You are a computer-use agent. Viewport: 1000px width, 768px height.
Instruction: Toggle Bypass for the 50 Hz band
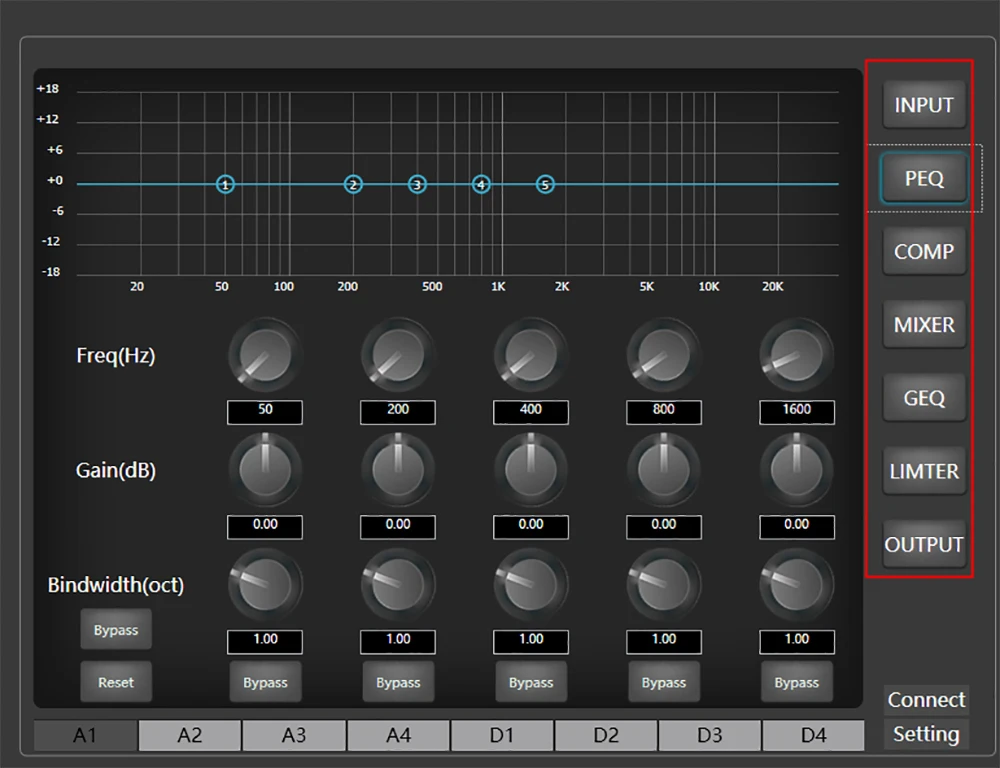click(x=265, y=682)
